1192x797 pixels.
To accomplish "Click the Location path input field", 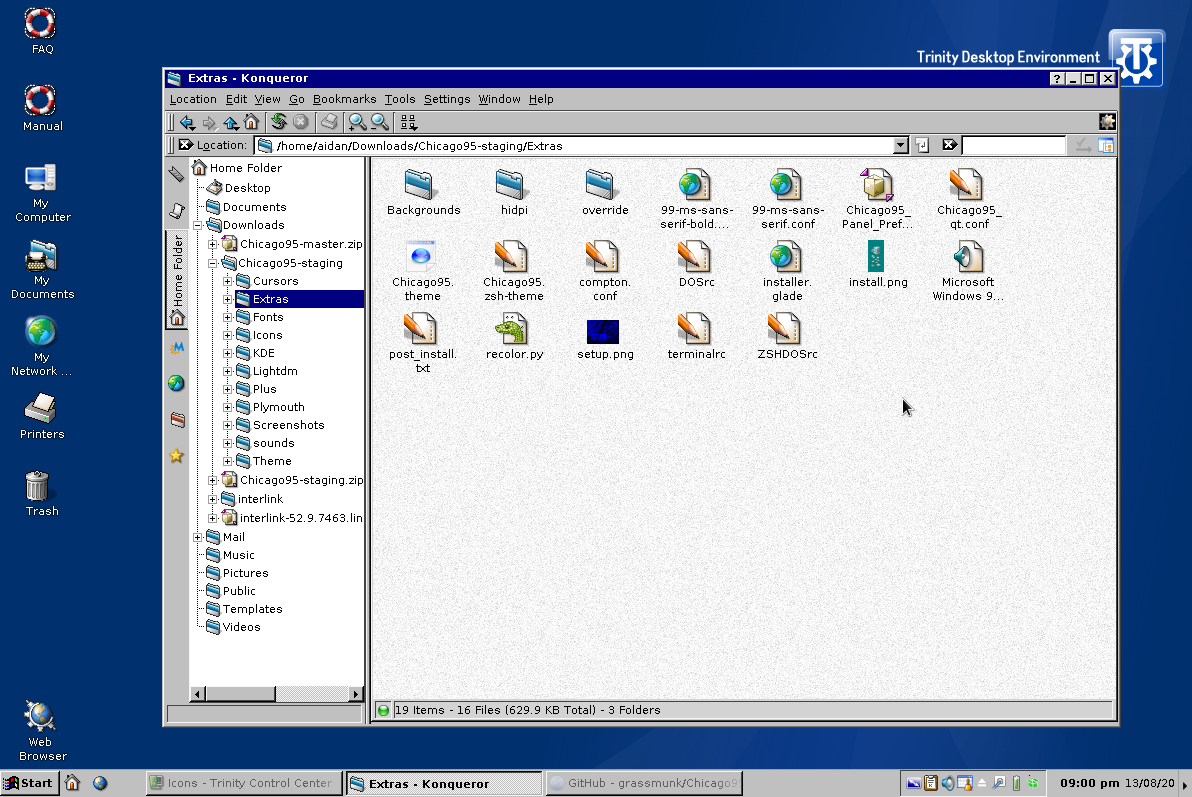I will point(574,145).
